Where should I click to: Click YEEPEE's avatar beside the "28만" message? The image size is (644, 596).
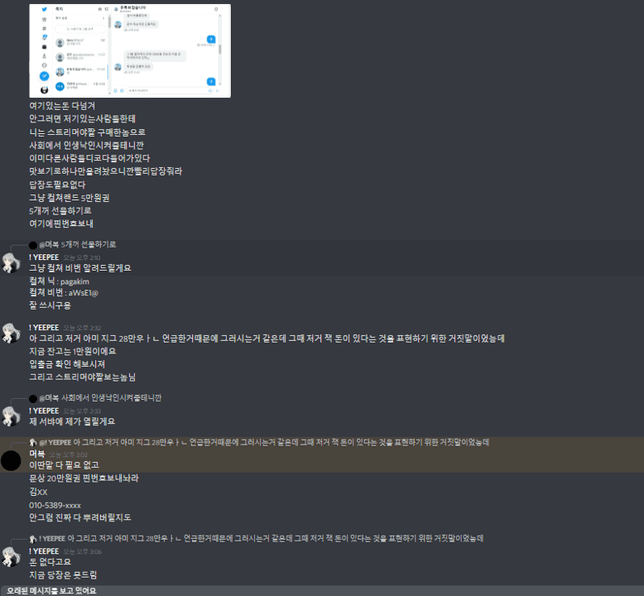(11, 333)
